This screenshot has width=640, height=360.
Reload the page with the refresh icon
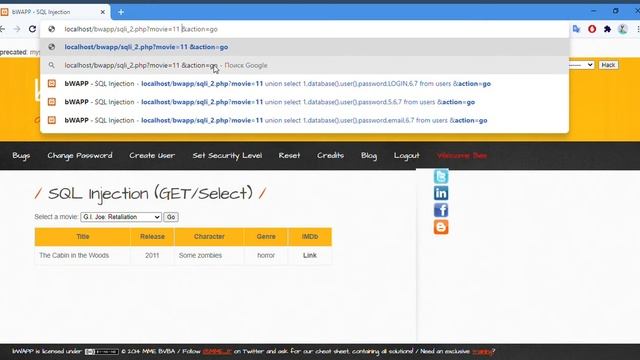click(x=32, y=29)
